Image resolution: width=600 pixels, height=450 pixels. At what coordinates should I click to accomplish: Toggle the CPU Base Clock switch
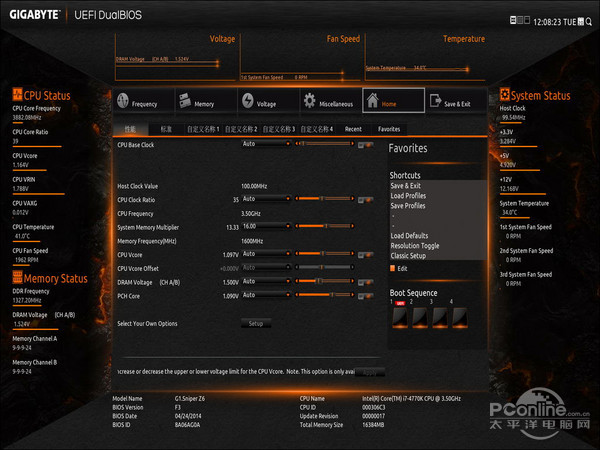click(x=365, y=145)
